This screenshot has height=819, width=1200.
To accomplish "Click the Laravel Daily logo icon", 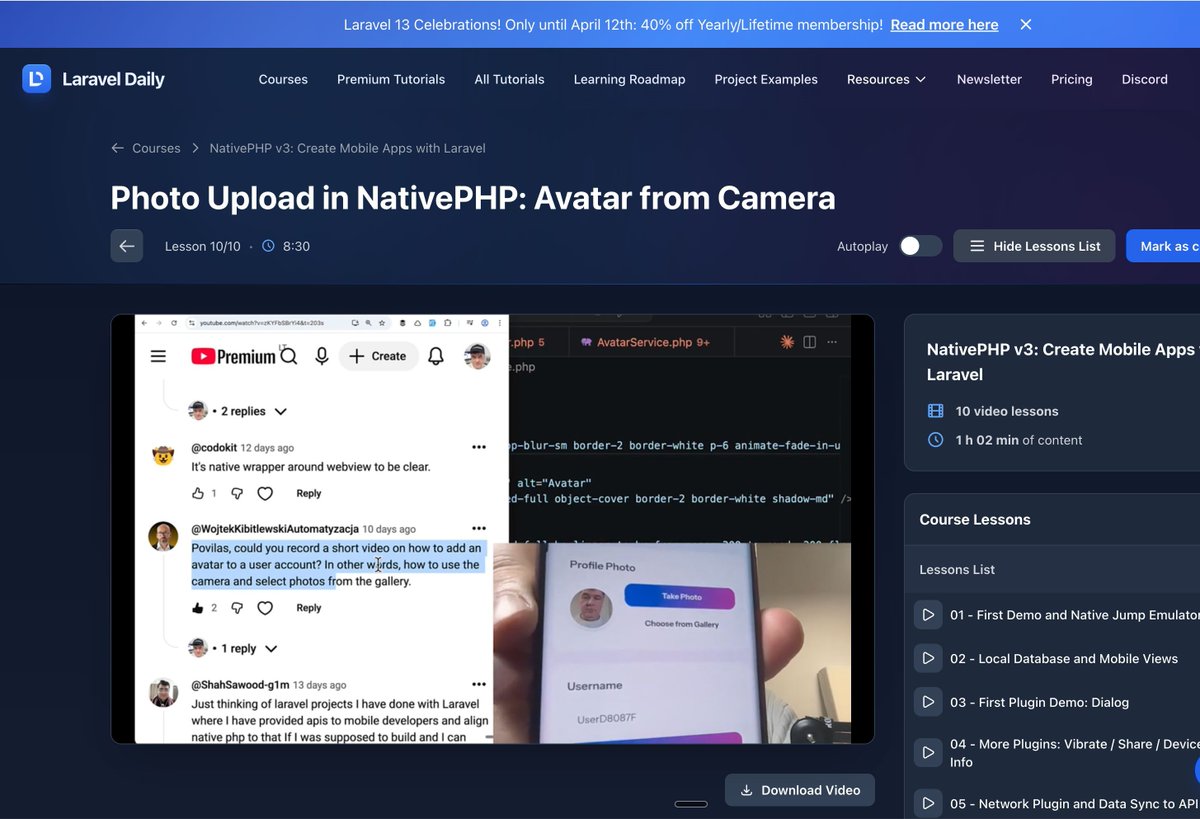I will coord(36,78).
